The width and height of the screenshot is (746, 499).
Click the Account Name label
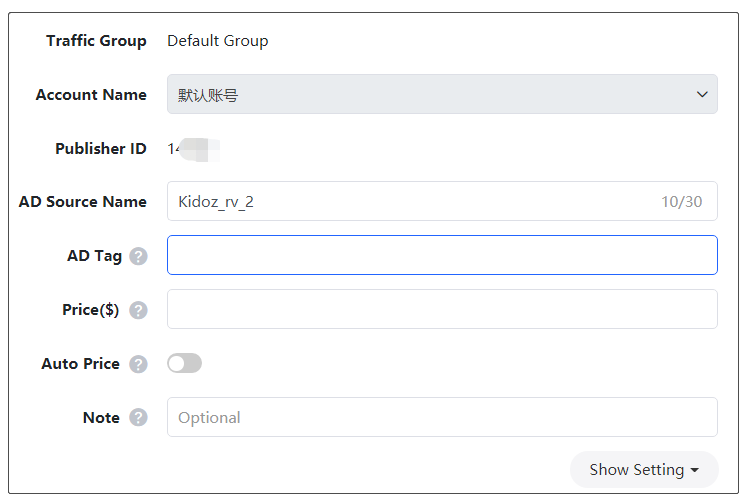(90, 95)
